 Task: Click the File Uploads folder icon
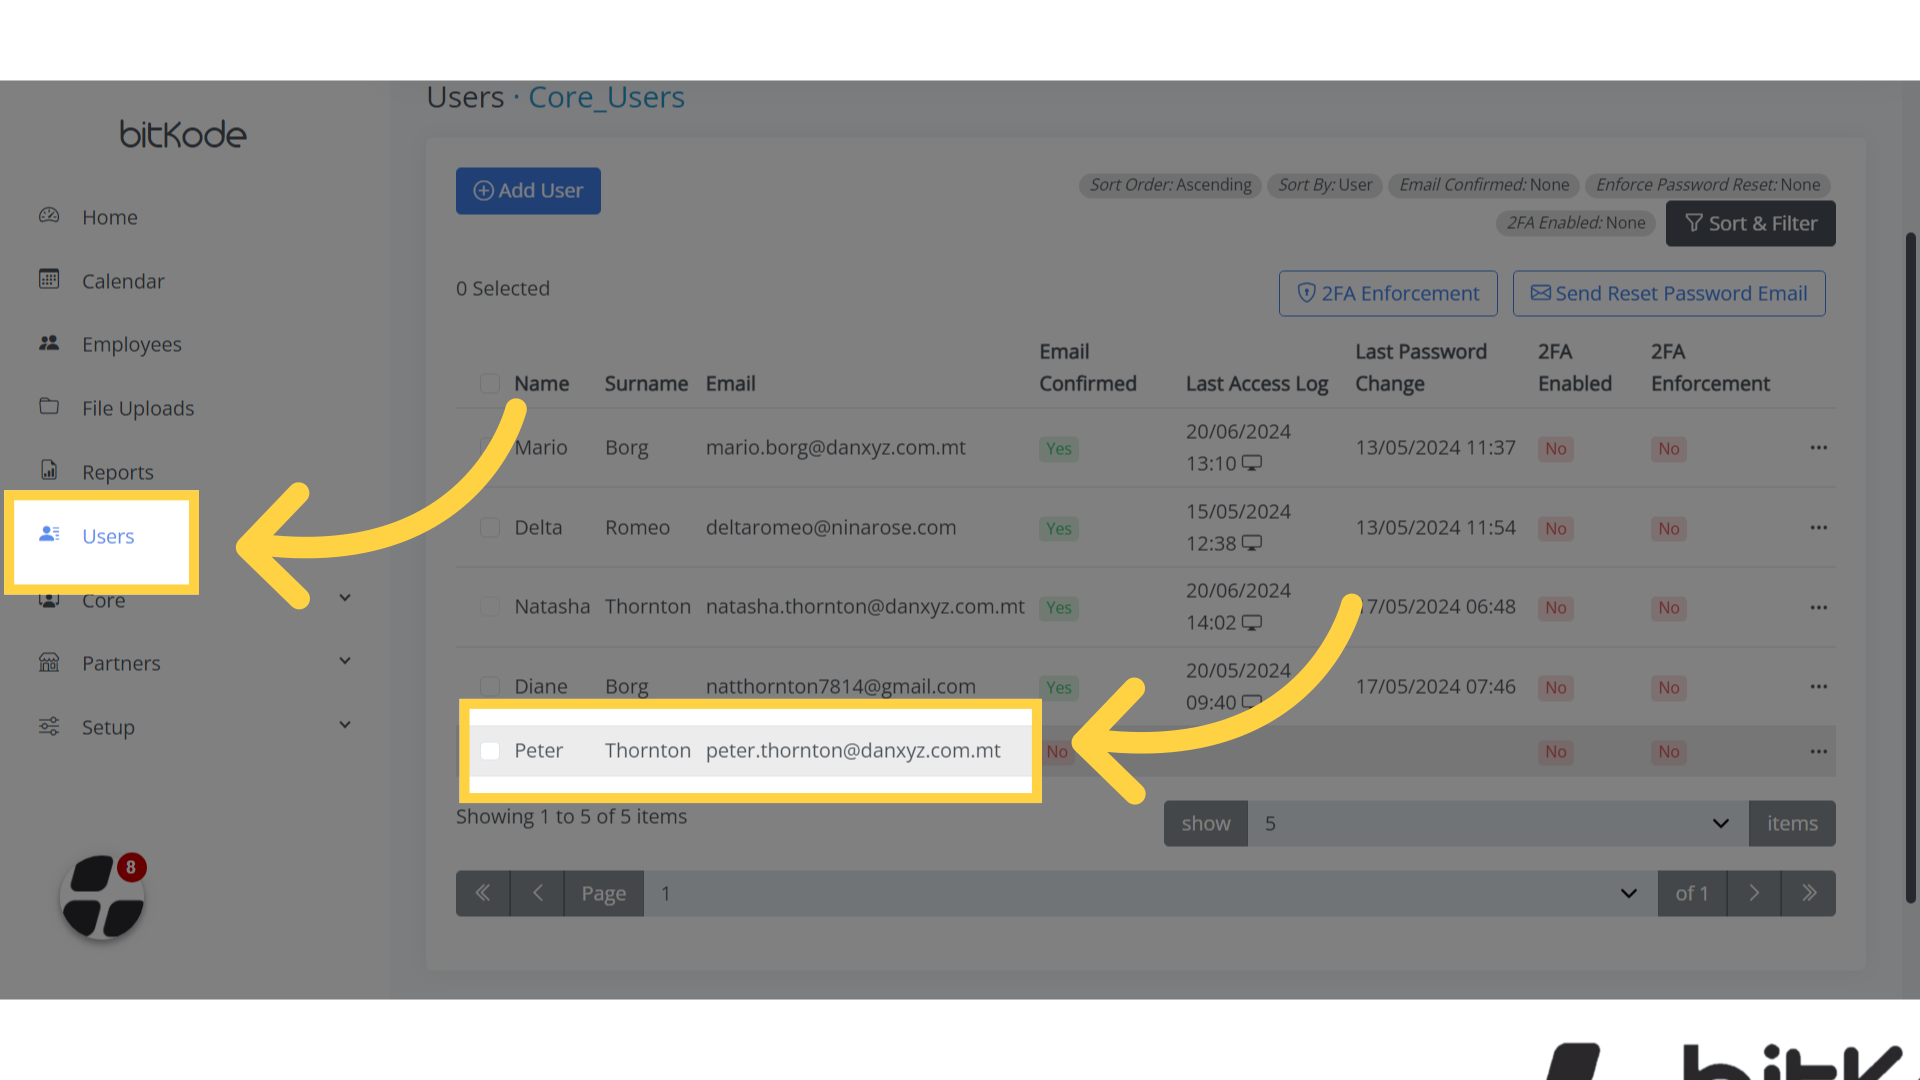(x=49, y=407)
